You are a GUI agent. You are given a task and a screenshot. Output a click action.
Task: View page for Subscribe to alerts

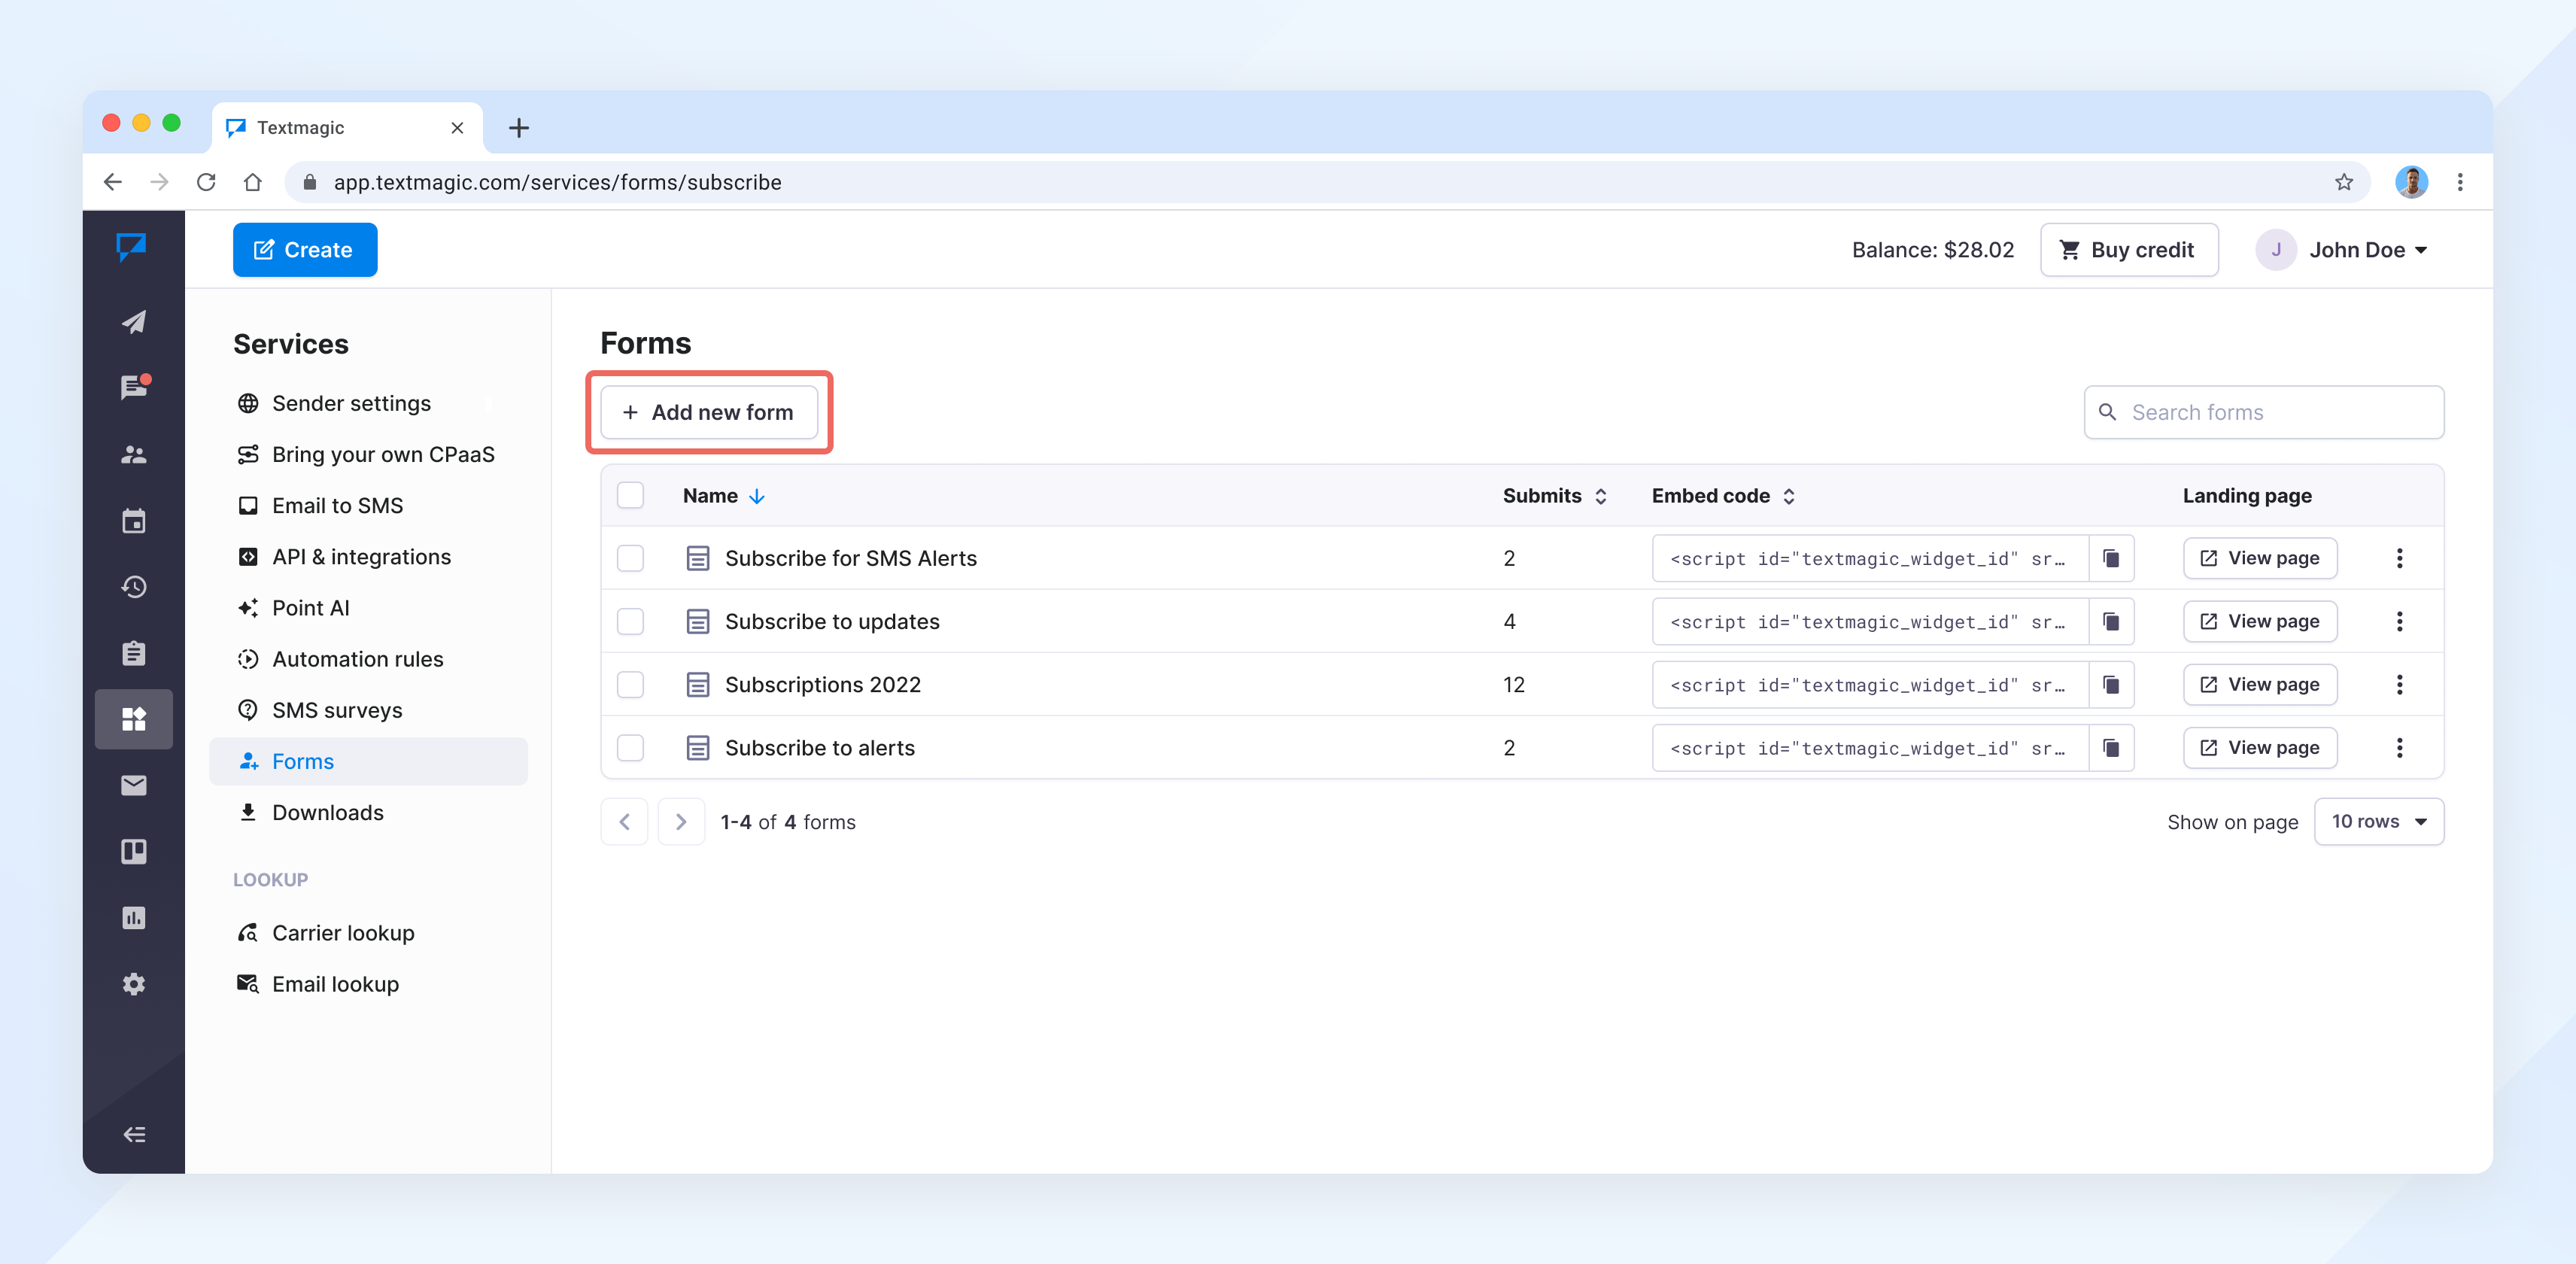click(x=2260, y=748)
